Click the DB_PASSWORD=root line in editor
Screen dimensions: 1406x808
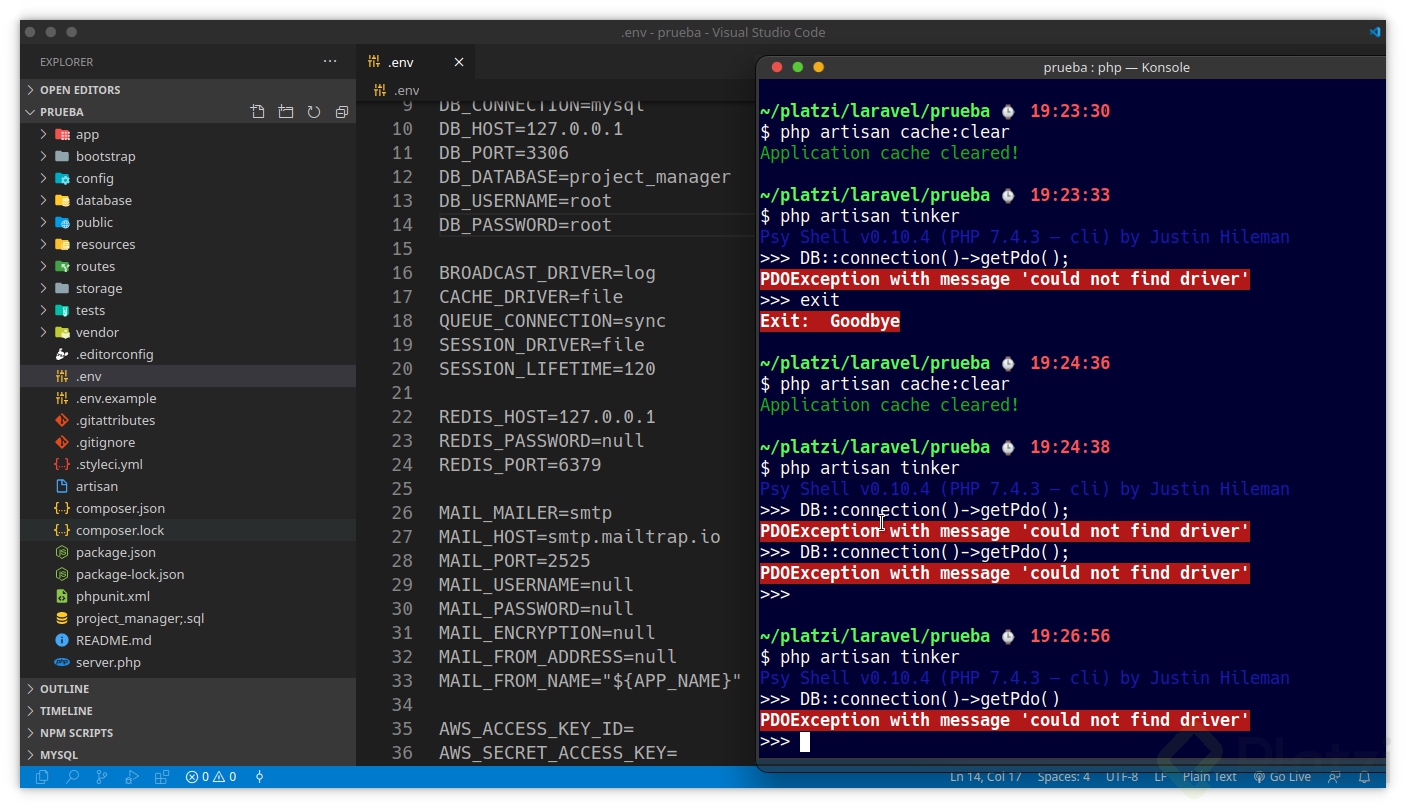pyautogui.click(x=525, y=225)
